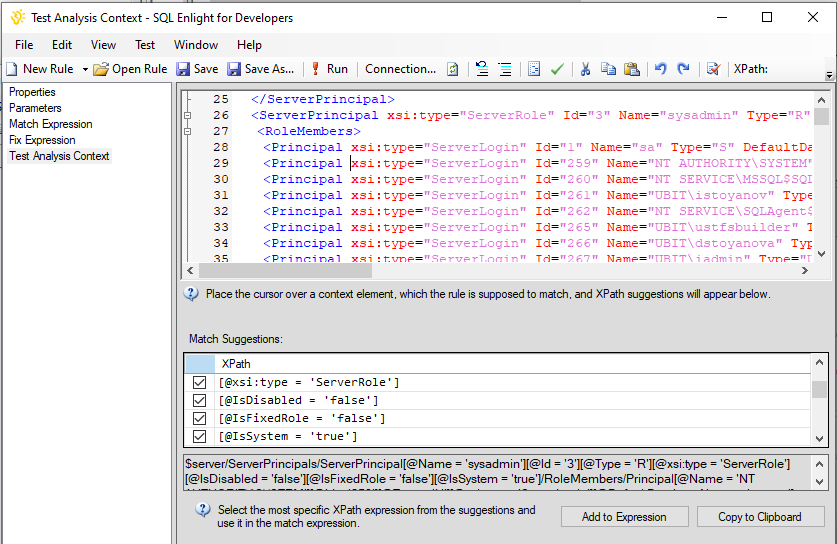Click the New Rule document icon
Viewport: 837px width, 544px height.
[x=12, y=69]
